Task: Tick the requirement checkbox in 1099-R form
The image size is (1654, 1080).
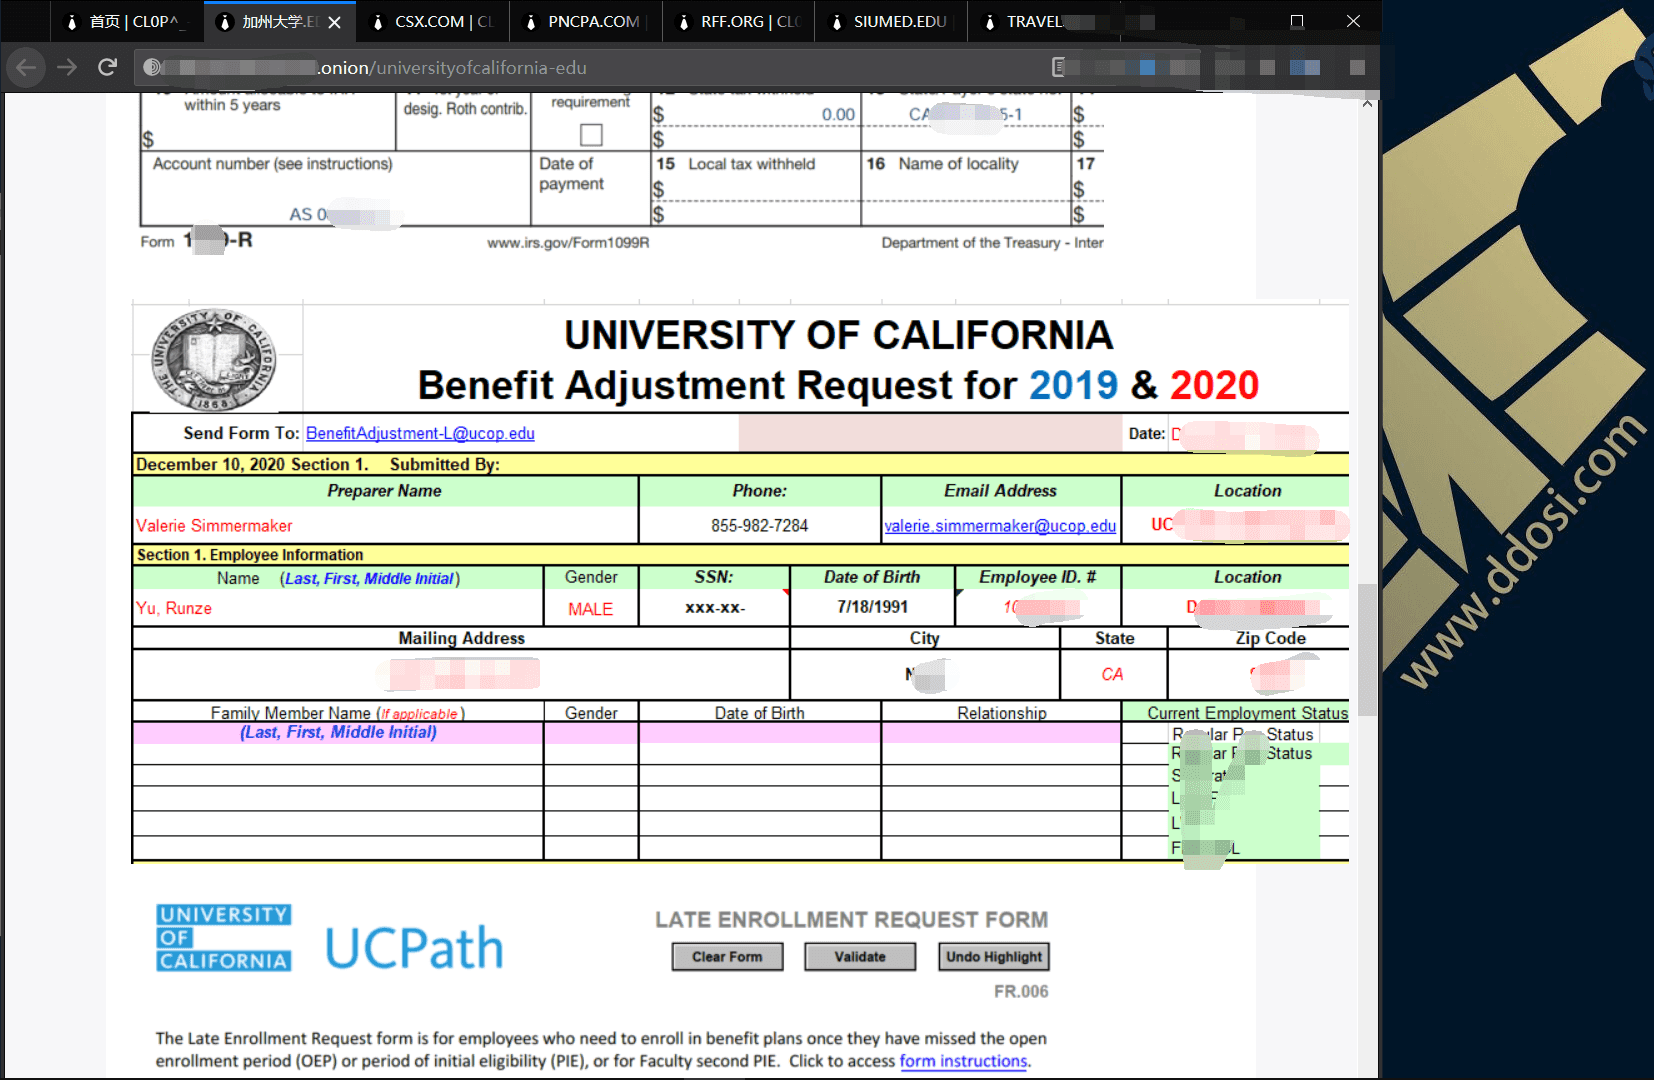Action: (x=591, y=134)
